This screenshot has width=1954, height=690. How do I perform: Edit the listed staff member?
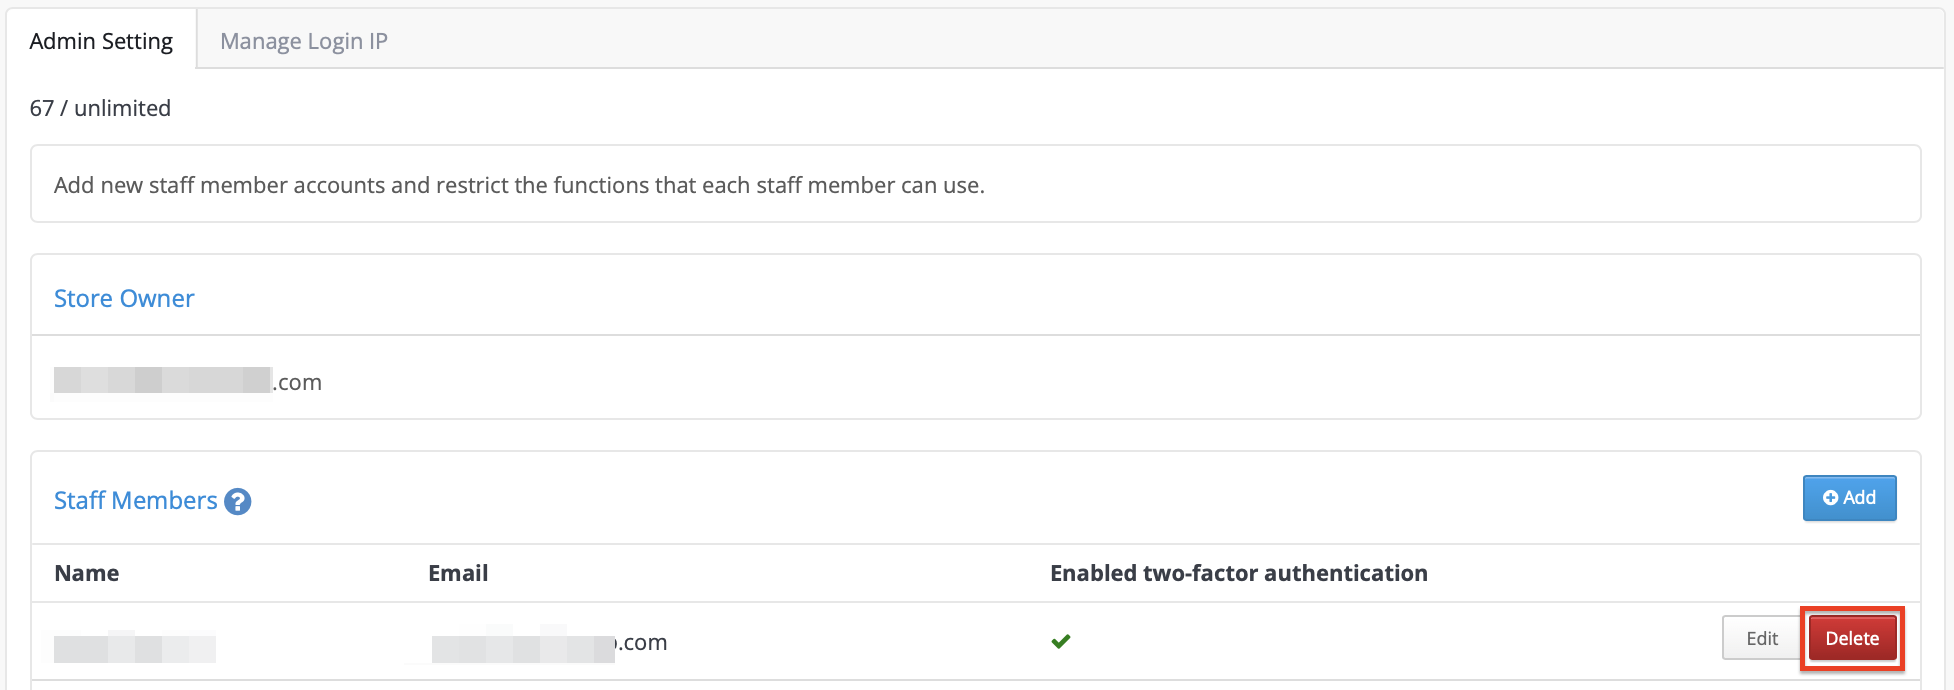click(x=1762, y=639)
